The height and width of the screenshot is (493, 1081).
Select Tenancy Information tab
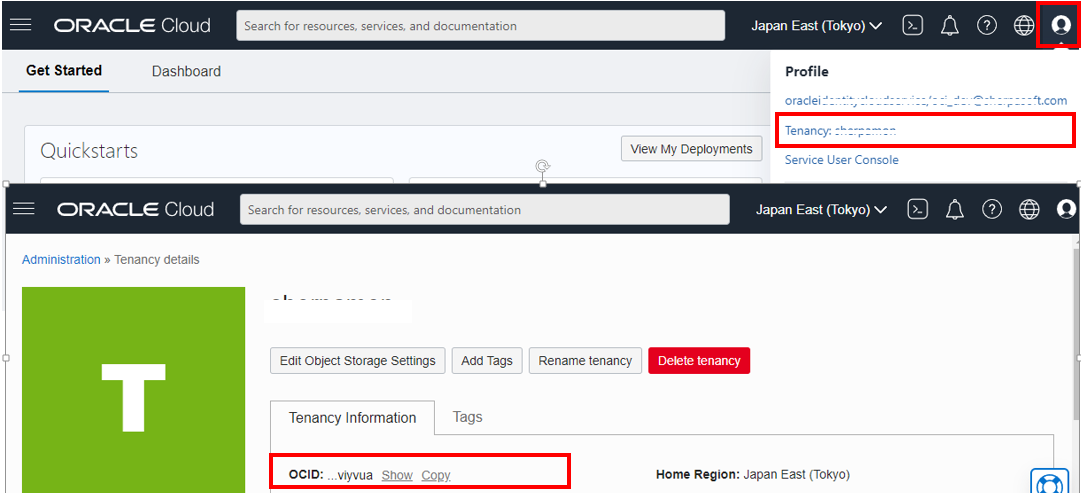352,418
